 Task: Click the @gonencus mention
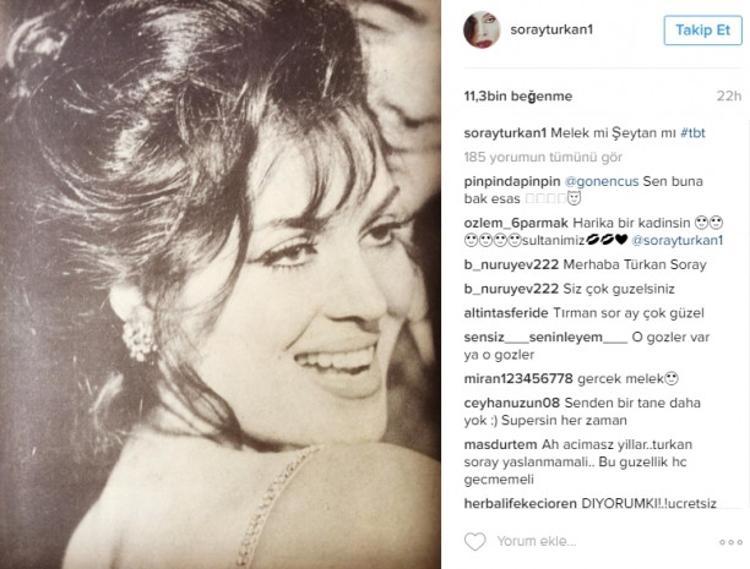click(601, 182)
